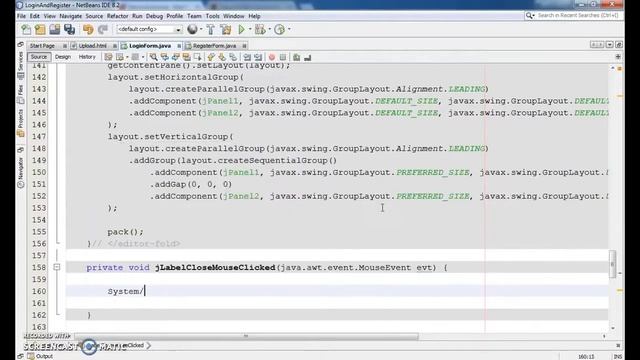Stop macro recording icon
The height and width of the screenshot is (360, 640).
coord(283,57)
